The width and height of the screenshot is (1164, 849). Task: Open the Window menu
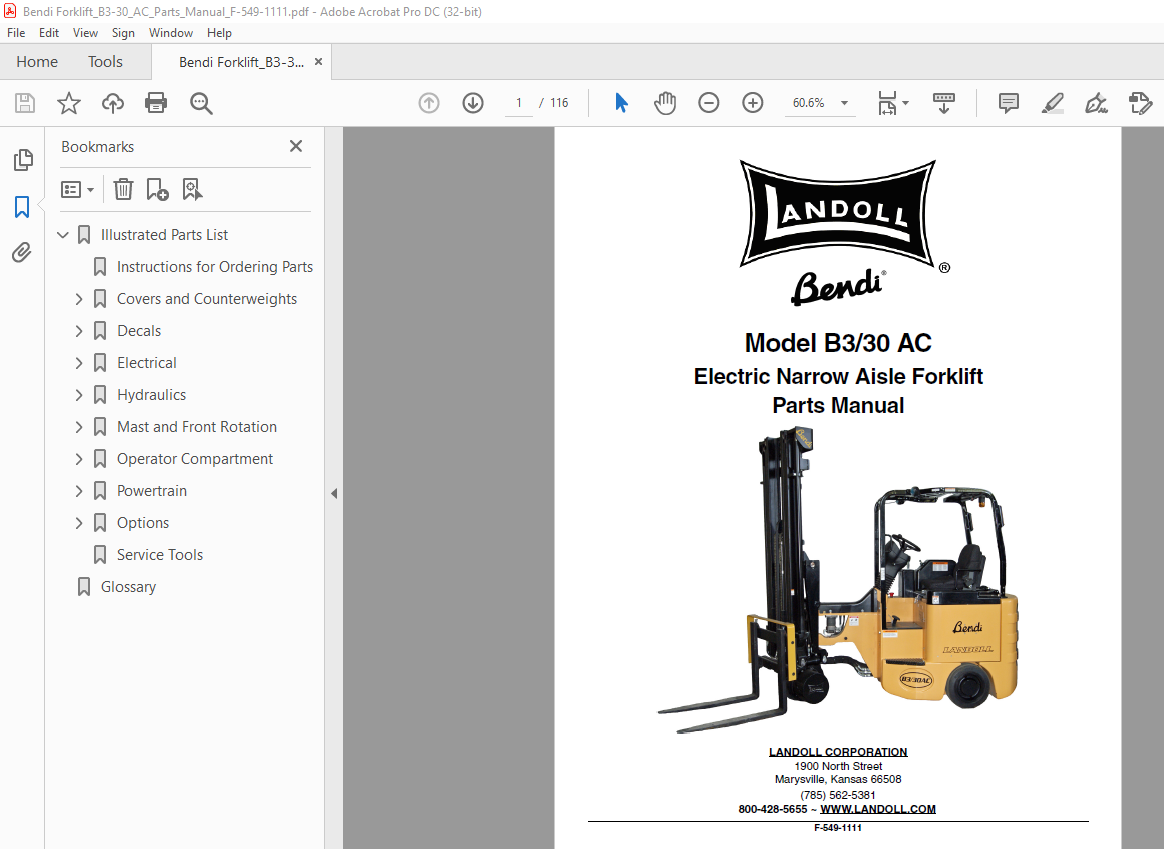(171, 33)
